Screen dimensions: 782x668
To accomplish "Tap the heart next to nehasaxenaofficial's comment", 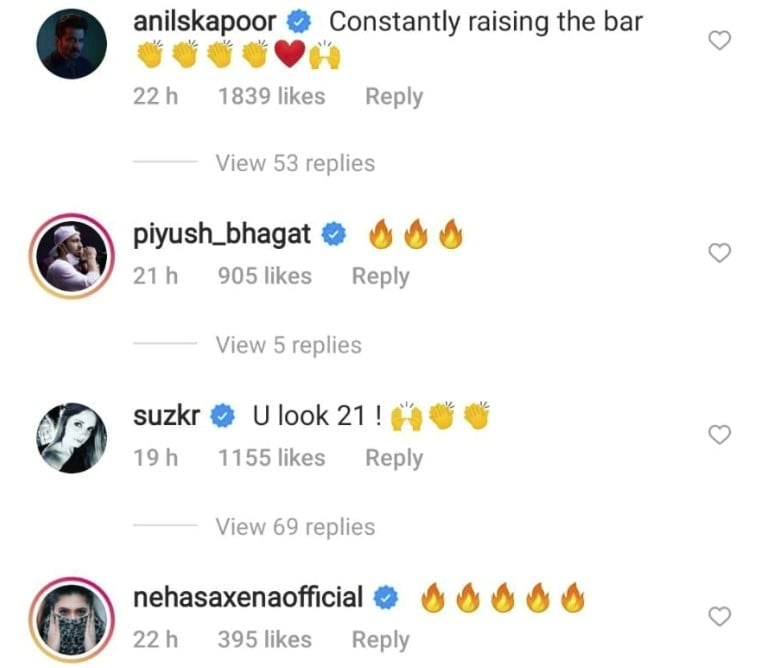I will point(719,617).
